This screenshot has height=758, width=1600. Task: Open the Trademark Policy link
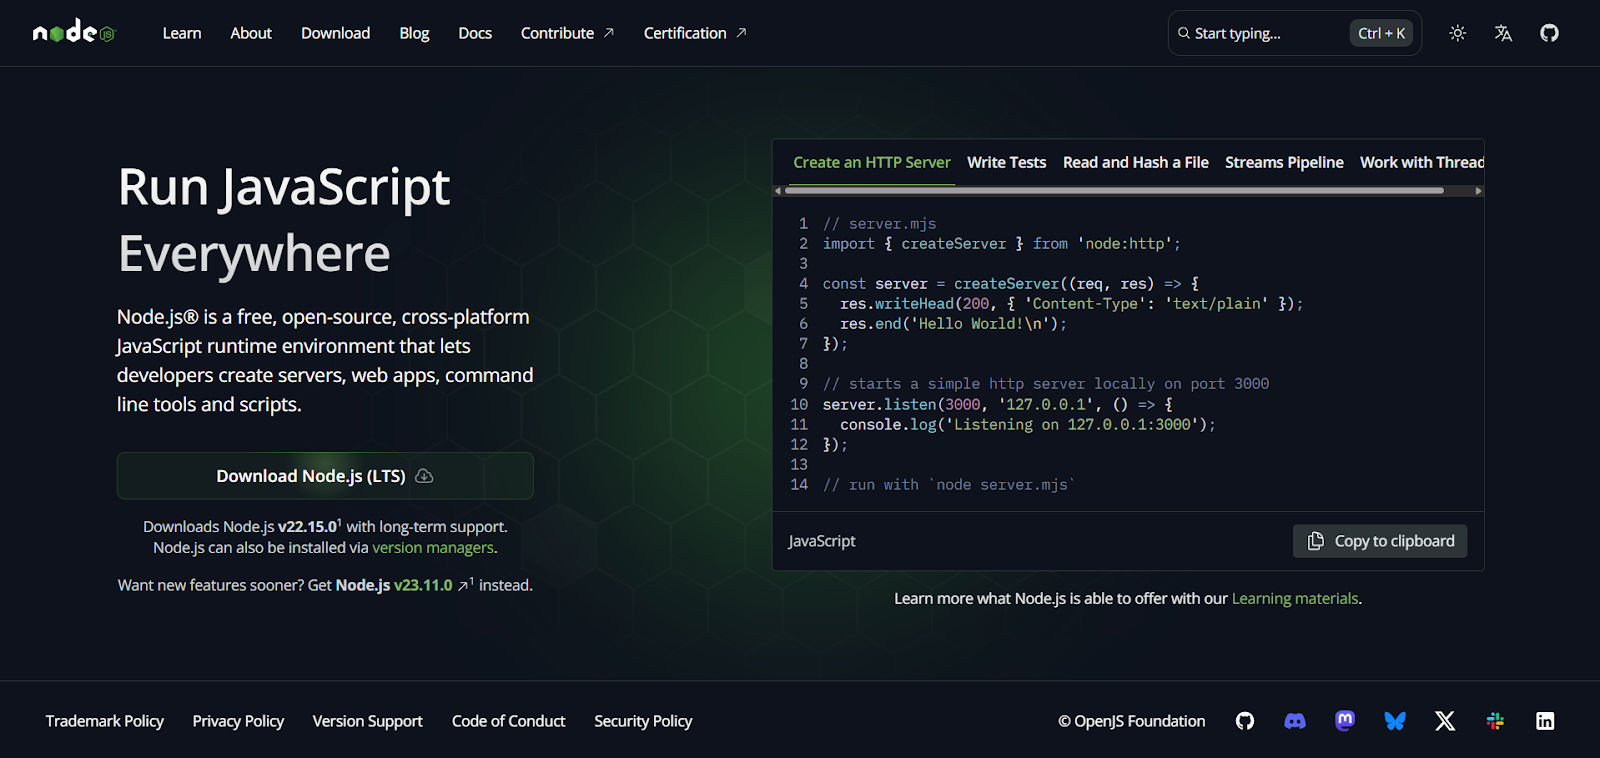click(x=105, y=721)
